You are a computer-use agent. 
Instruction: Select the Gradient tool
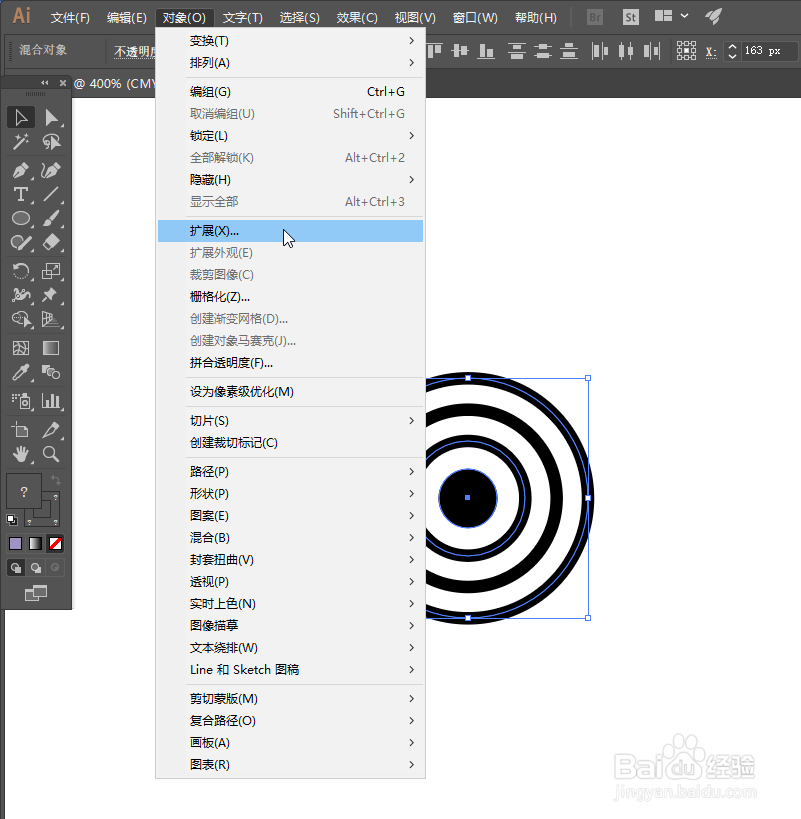51,348
